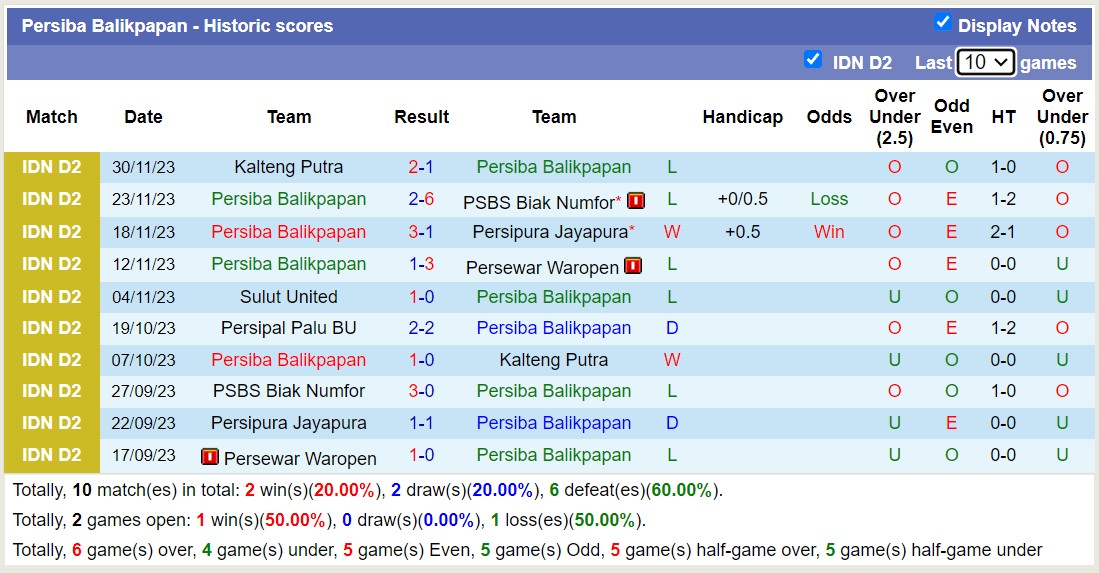The image size is (1099, 573).
Task: Open Persipura Jayapura link in 22/09/23 row
Action: 289,423
